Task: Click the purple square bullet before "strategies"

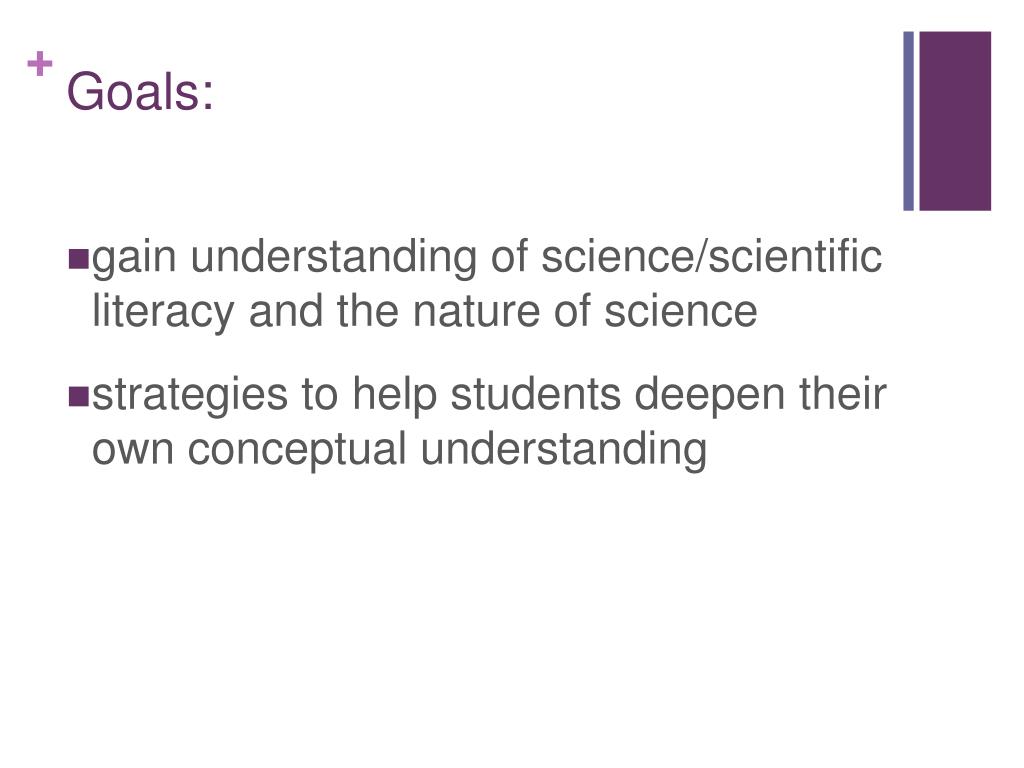Action: (78, 396)
